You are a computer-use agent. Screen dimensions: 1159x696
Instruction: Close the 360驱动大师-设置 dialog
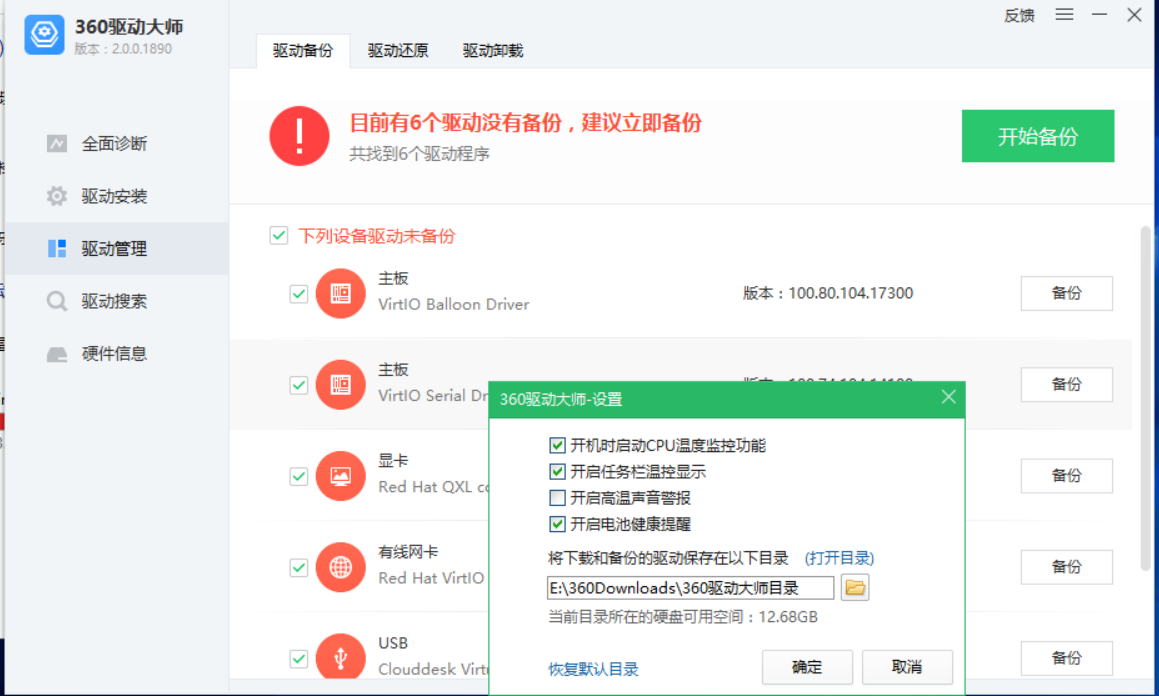coord(948,398)
